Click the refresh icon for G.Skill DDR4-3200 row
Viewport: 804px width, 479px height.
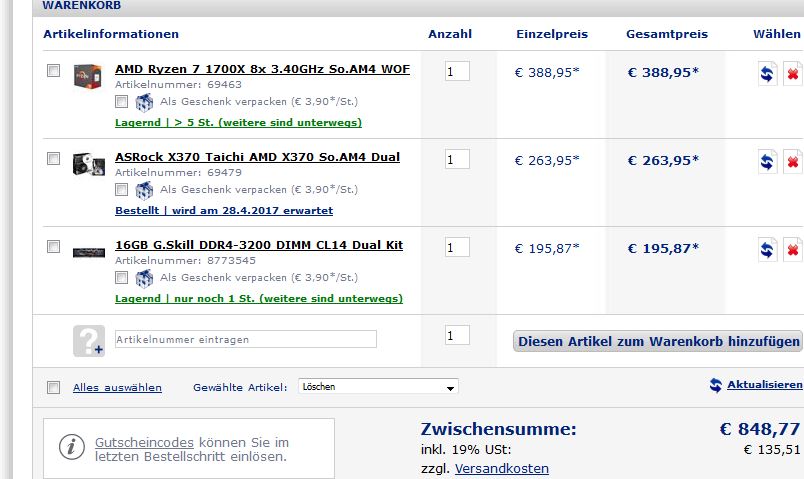point(767,250)
